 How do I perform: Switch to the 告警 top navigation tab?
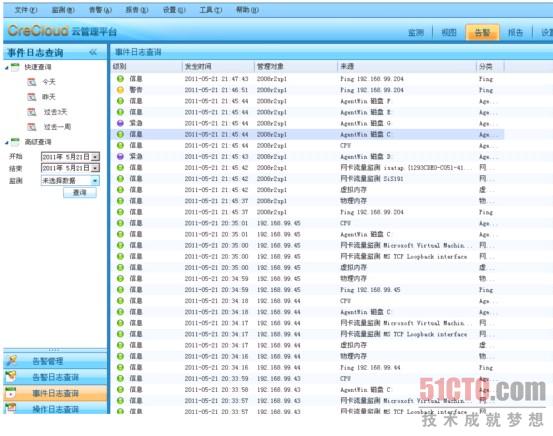tap(482, 33)
